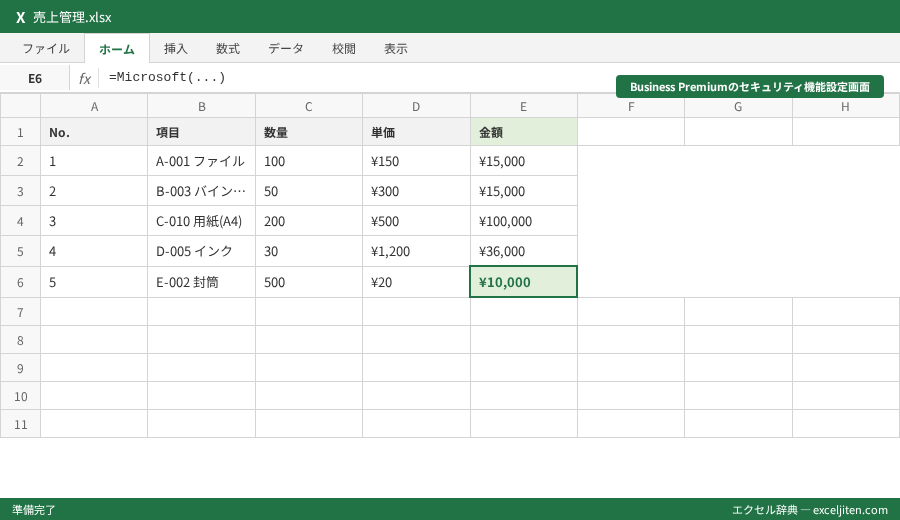900x520 pixels.
Task: Select row 11 header
Action: click(x=20, y=424)
